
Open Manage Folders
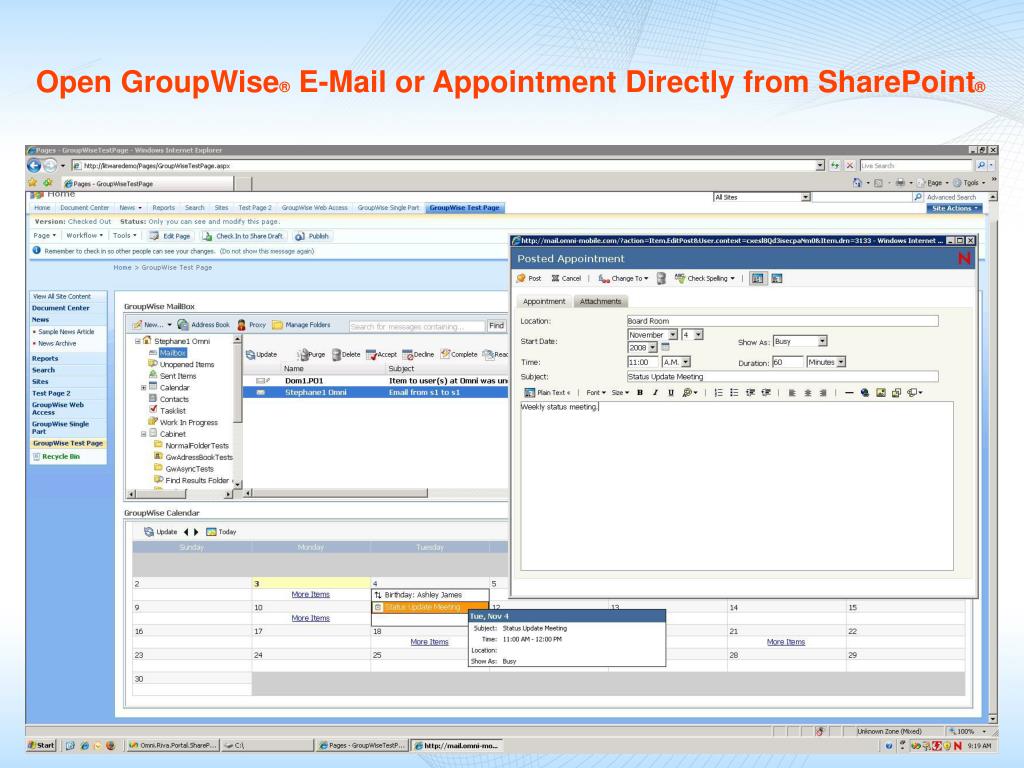(301, 325)
